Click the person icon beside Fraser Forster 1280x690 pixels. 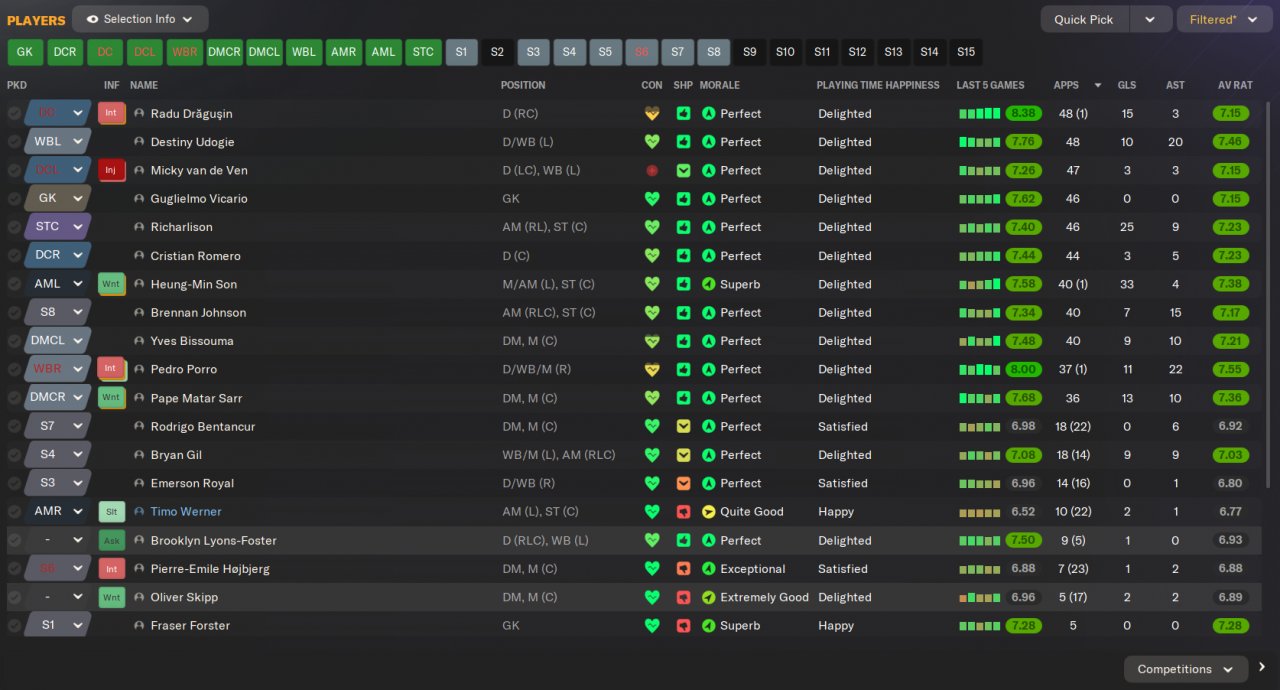click(139, 626)
